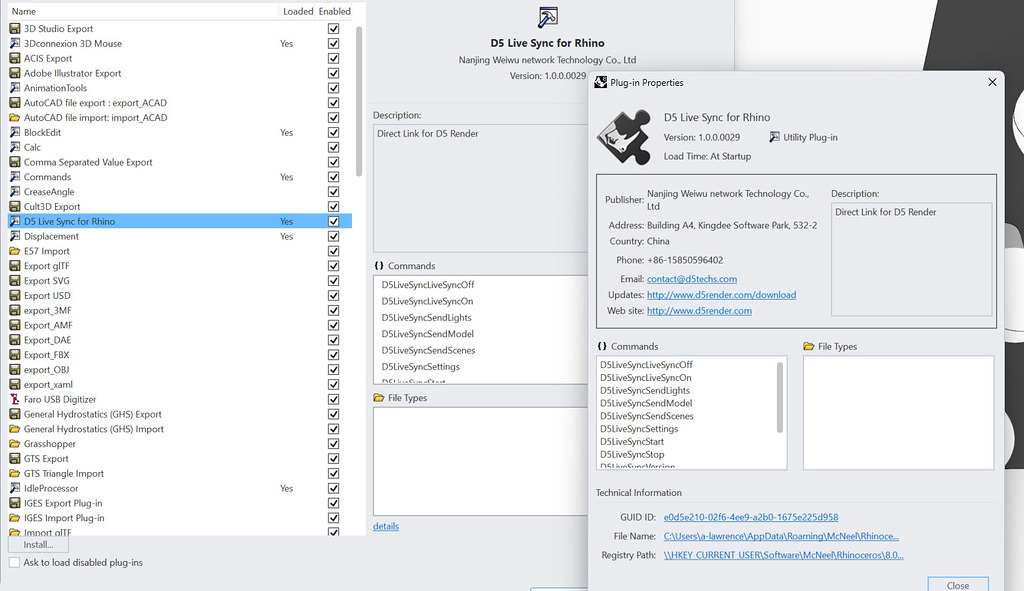Uncheck Enabled for 3D Studio Export
Viewport: 1024px width, 591px height.
pyautogui.click(x=333, y=28)
